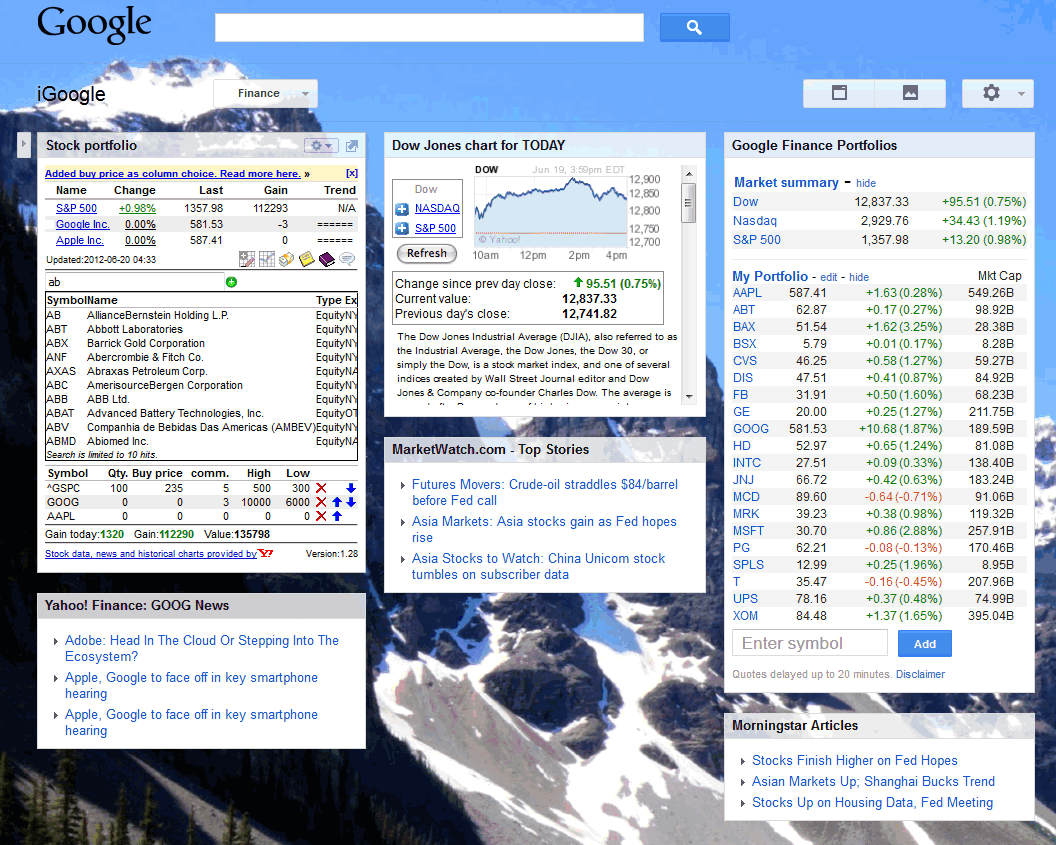Viewport: 1056px width, 845px height.
Task: Open the Google Inc. link in Stock portfolio
Action: (x=82, y=224)
